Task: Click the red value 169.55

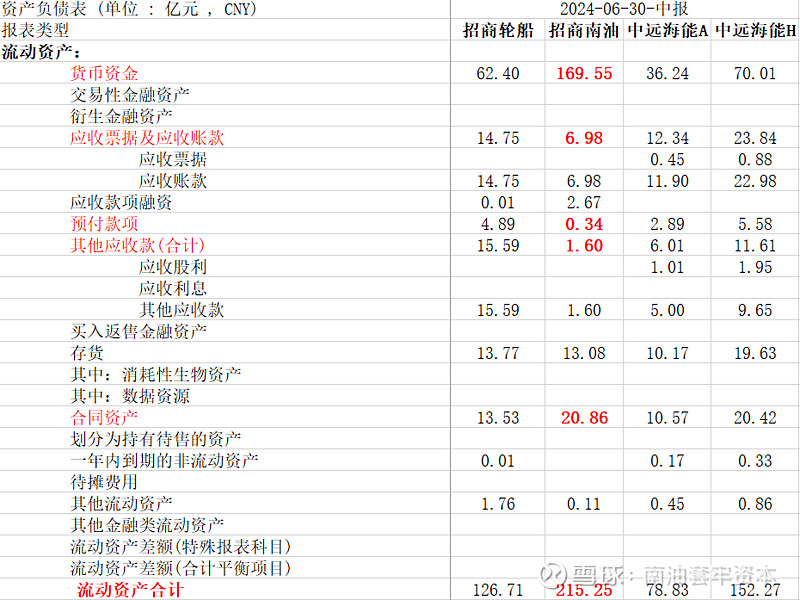Action: click(x=584, y=73)
